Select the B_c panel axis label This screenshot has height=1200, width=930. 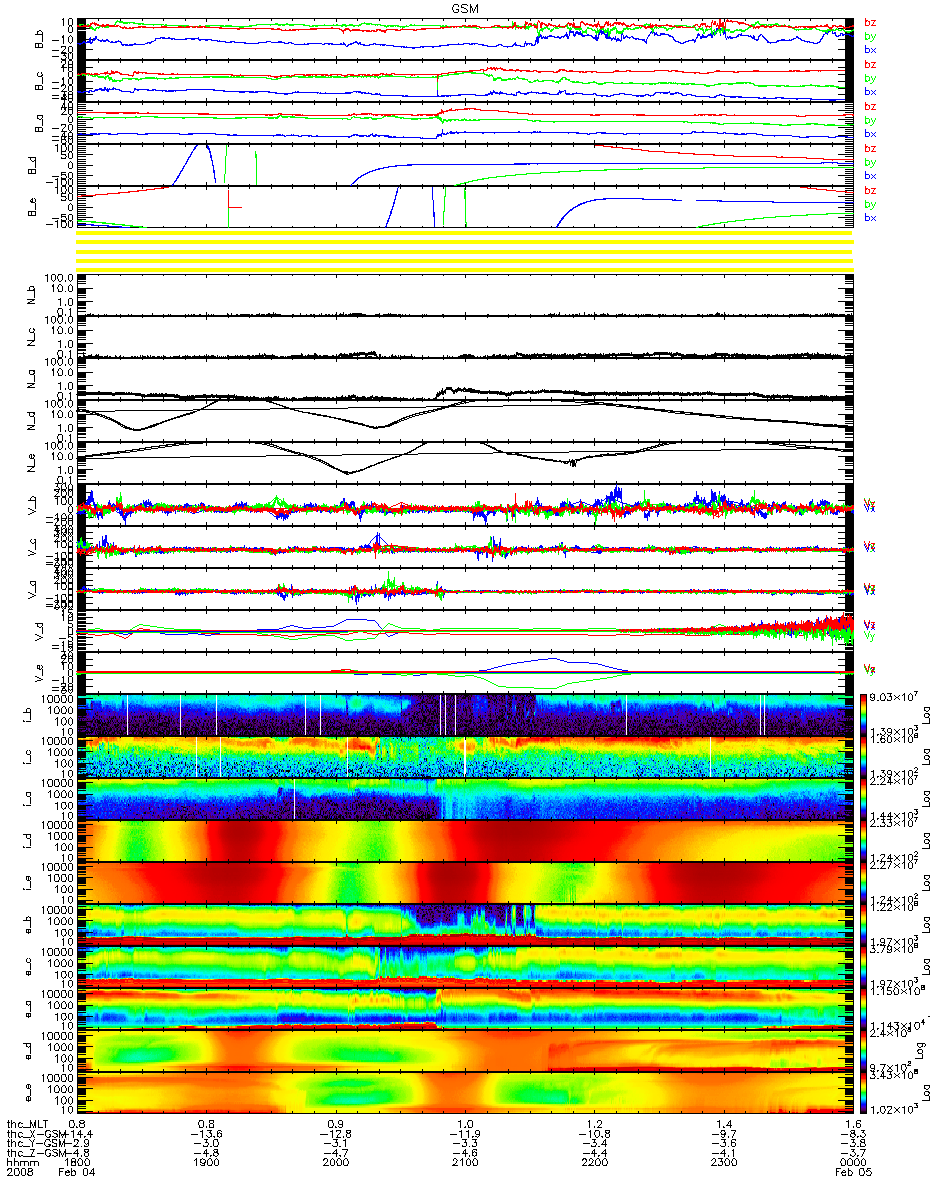pyautogui.click(x=41, y=80)
